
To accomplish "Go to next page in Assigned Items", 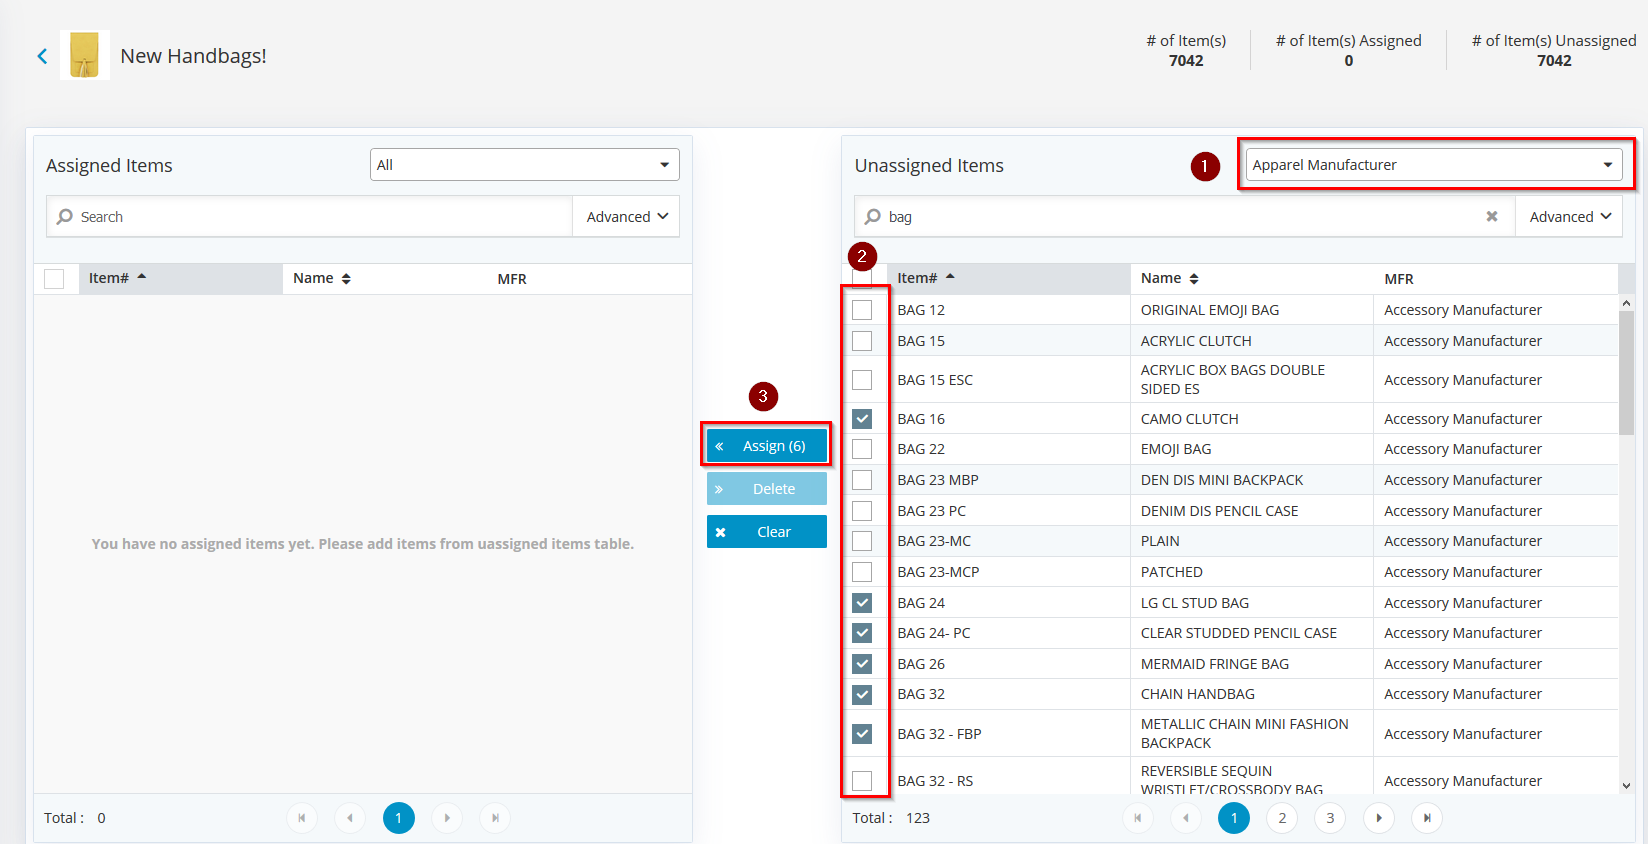I will pyautogui.click(x=447, y=818).
